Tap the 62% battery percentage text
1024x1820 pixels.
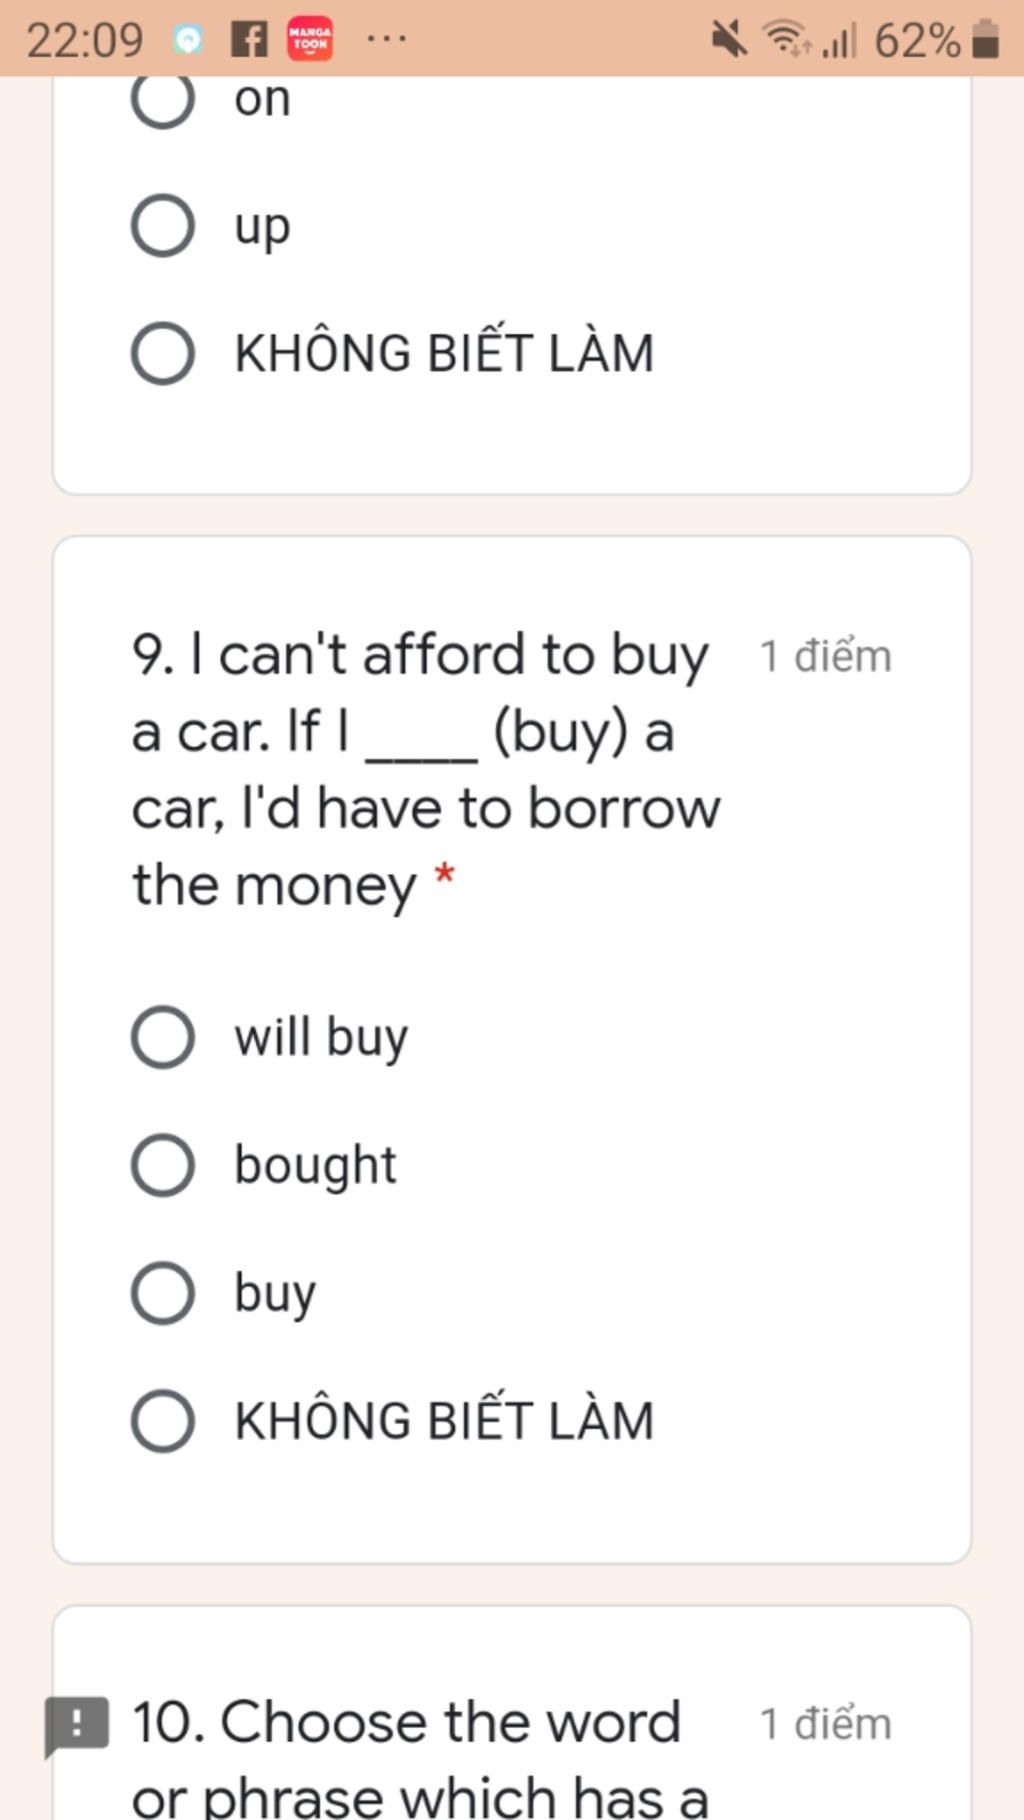[x=917, y=41]
